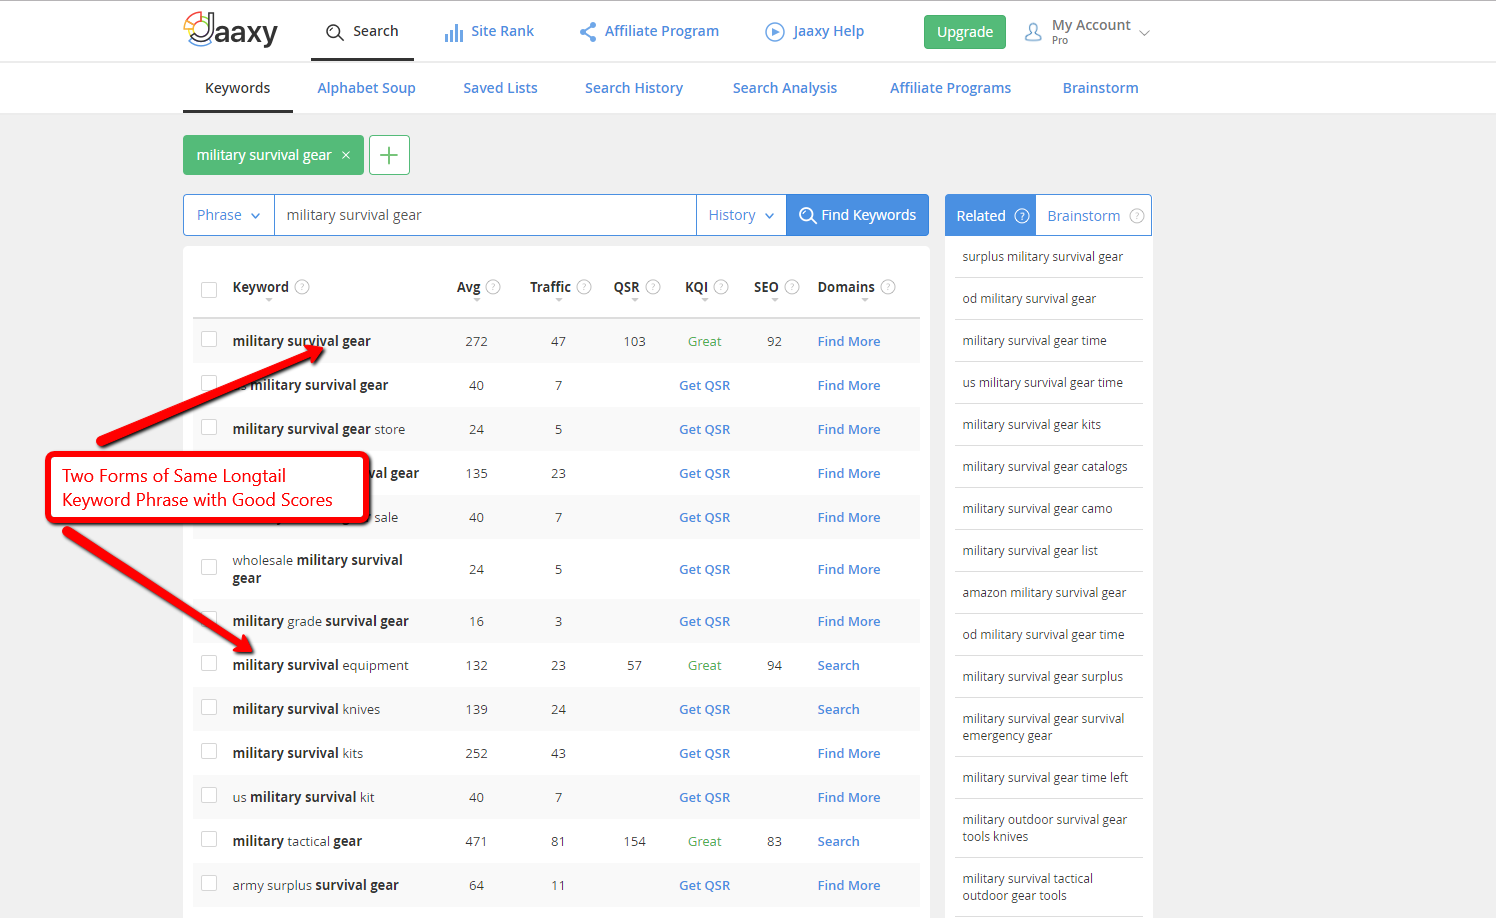Select related keyword military survival gear list
Viewport: 1496px width, 918px height.
tap(1030, 551)
